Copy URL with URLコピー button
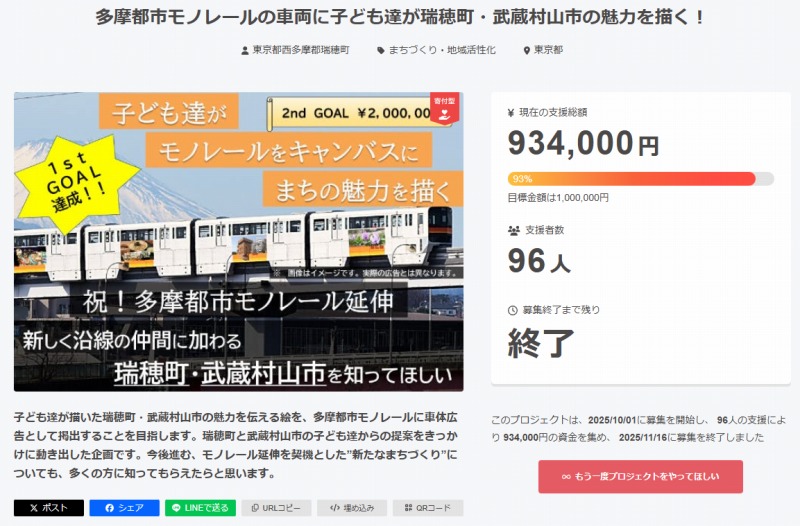 276,508
